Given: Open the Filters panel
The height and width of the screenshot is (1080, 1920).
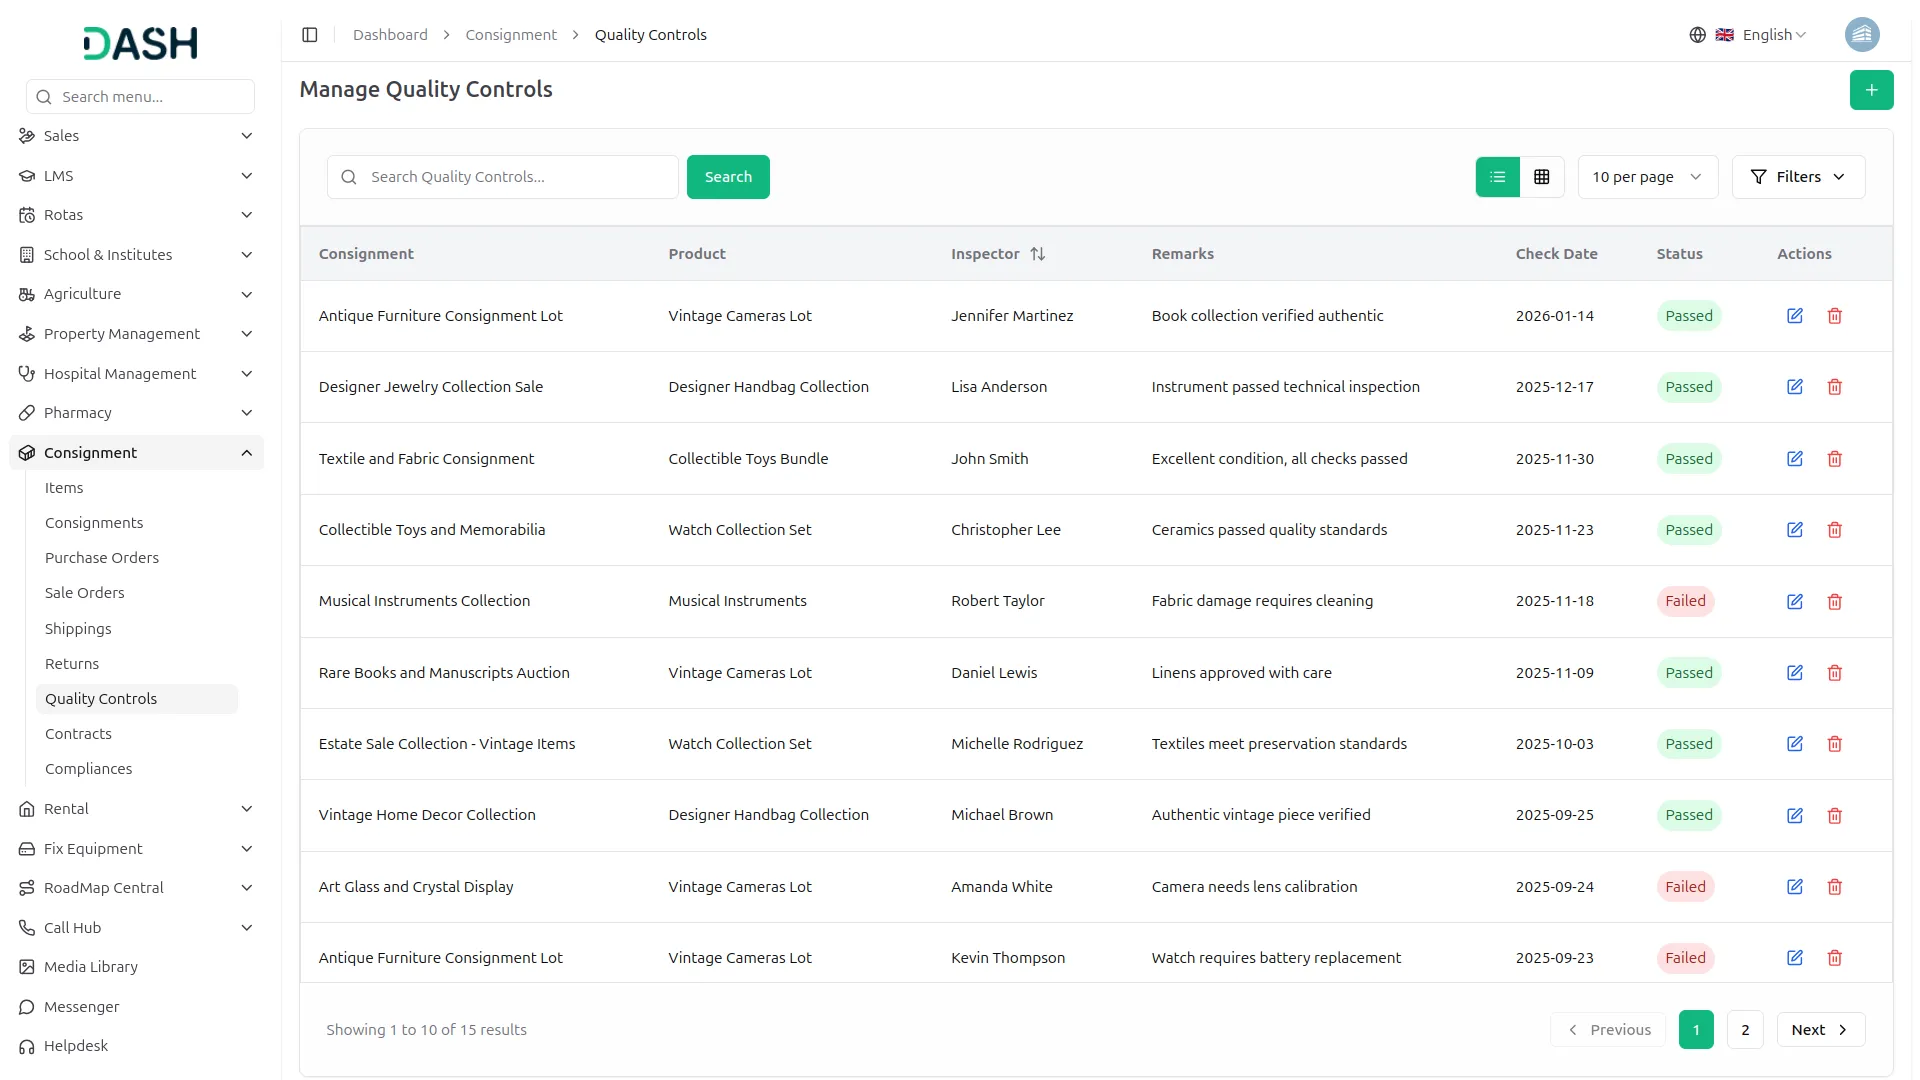Looking at the screenshot, I should click(x=1798, y=176).
